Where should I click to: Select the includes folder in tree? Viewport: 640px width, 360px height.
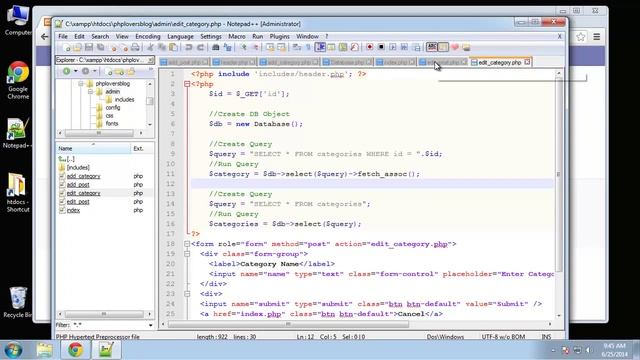[124, 100]
